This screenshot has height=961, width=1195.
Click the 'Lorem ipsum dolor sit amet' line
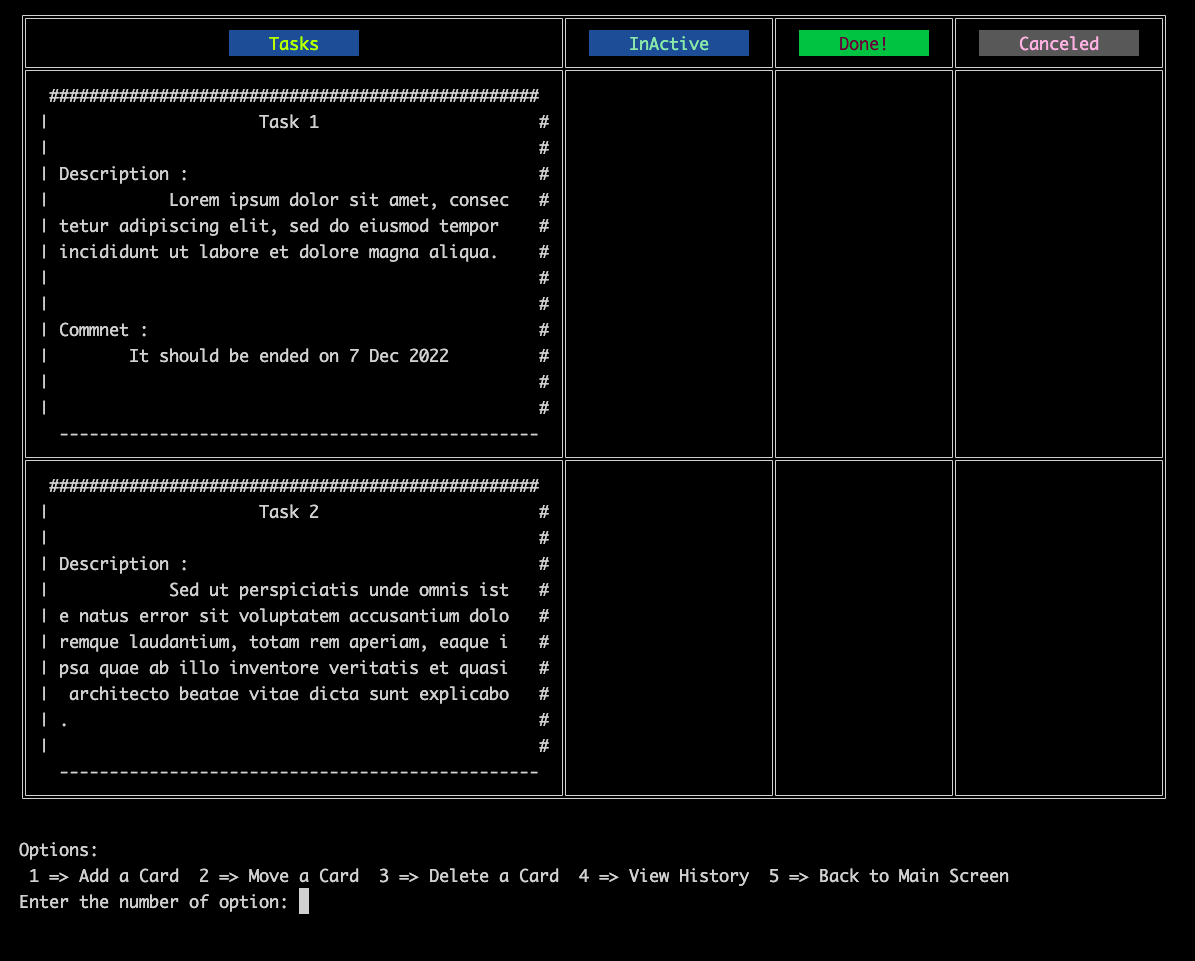[x=338, y=200]
